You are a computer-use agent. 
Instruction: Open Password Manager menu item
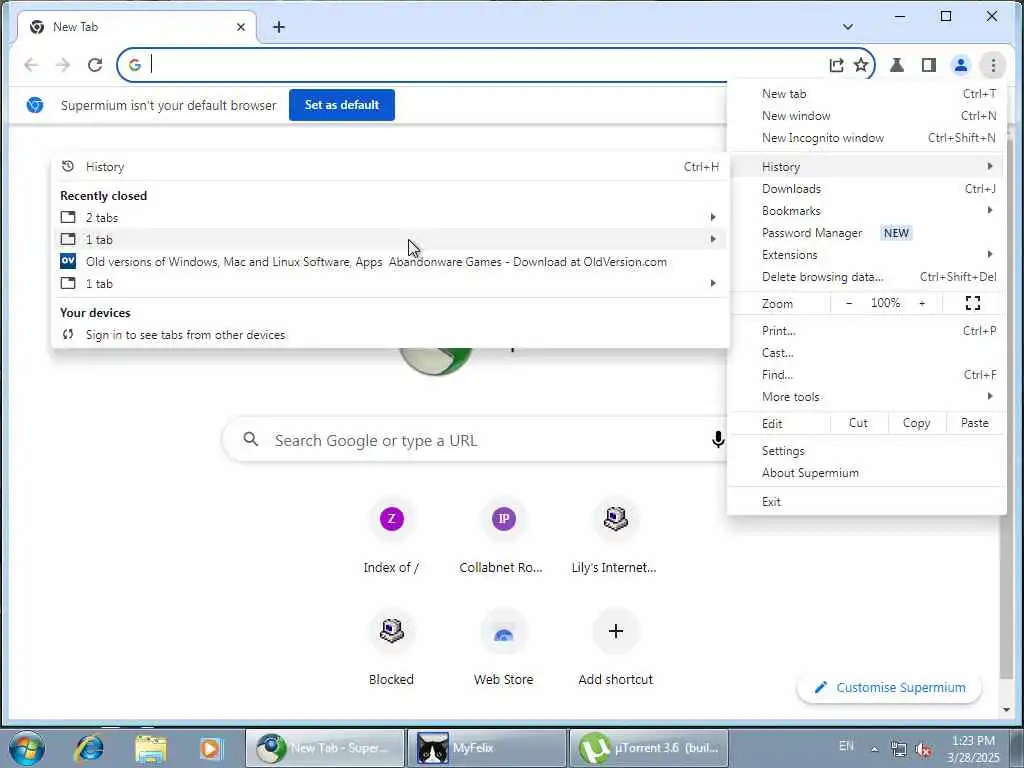(867, 233)
